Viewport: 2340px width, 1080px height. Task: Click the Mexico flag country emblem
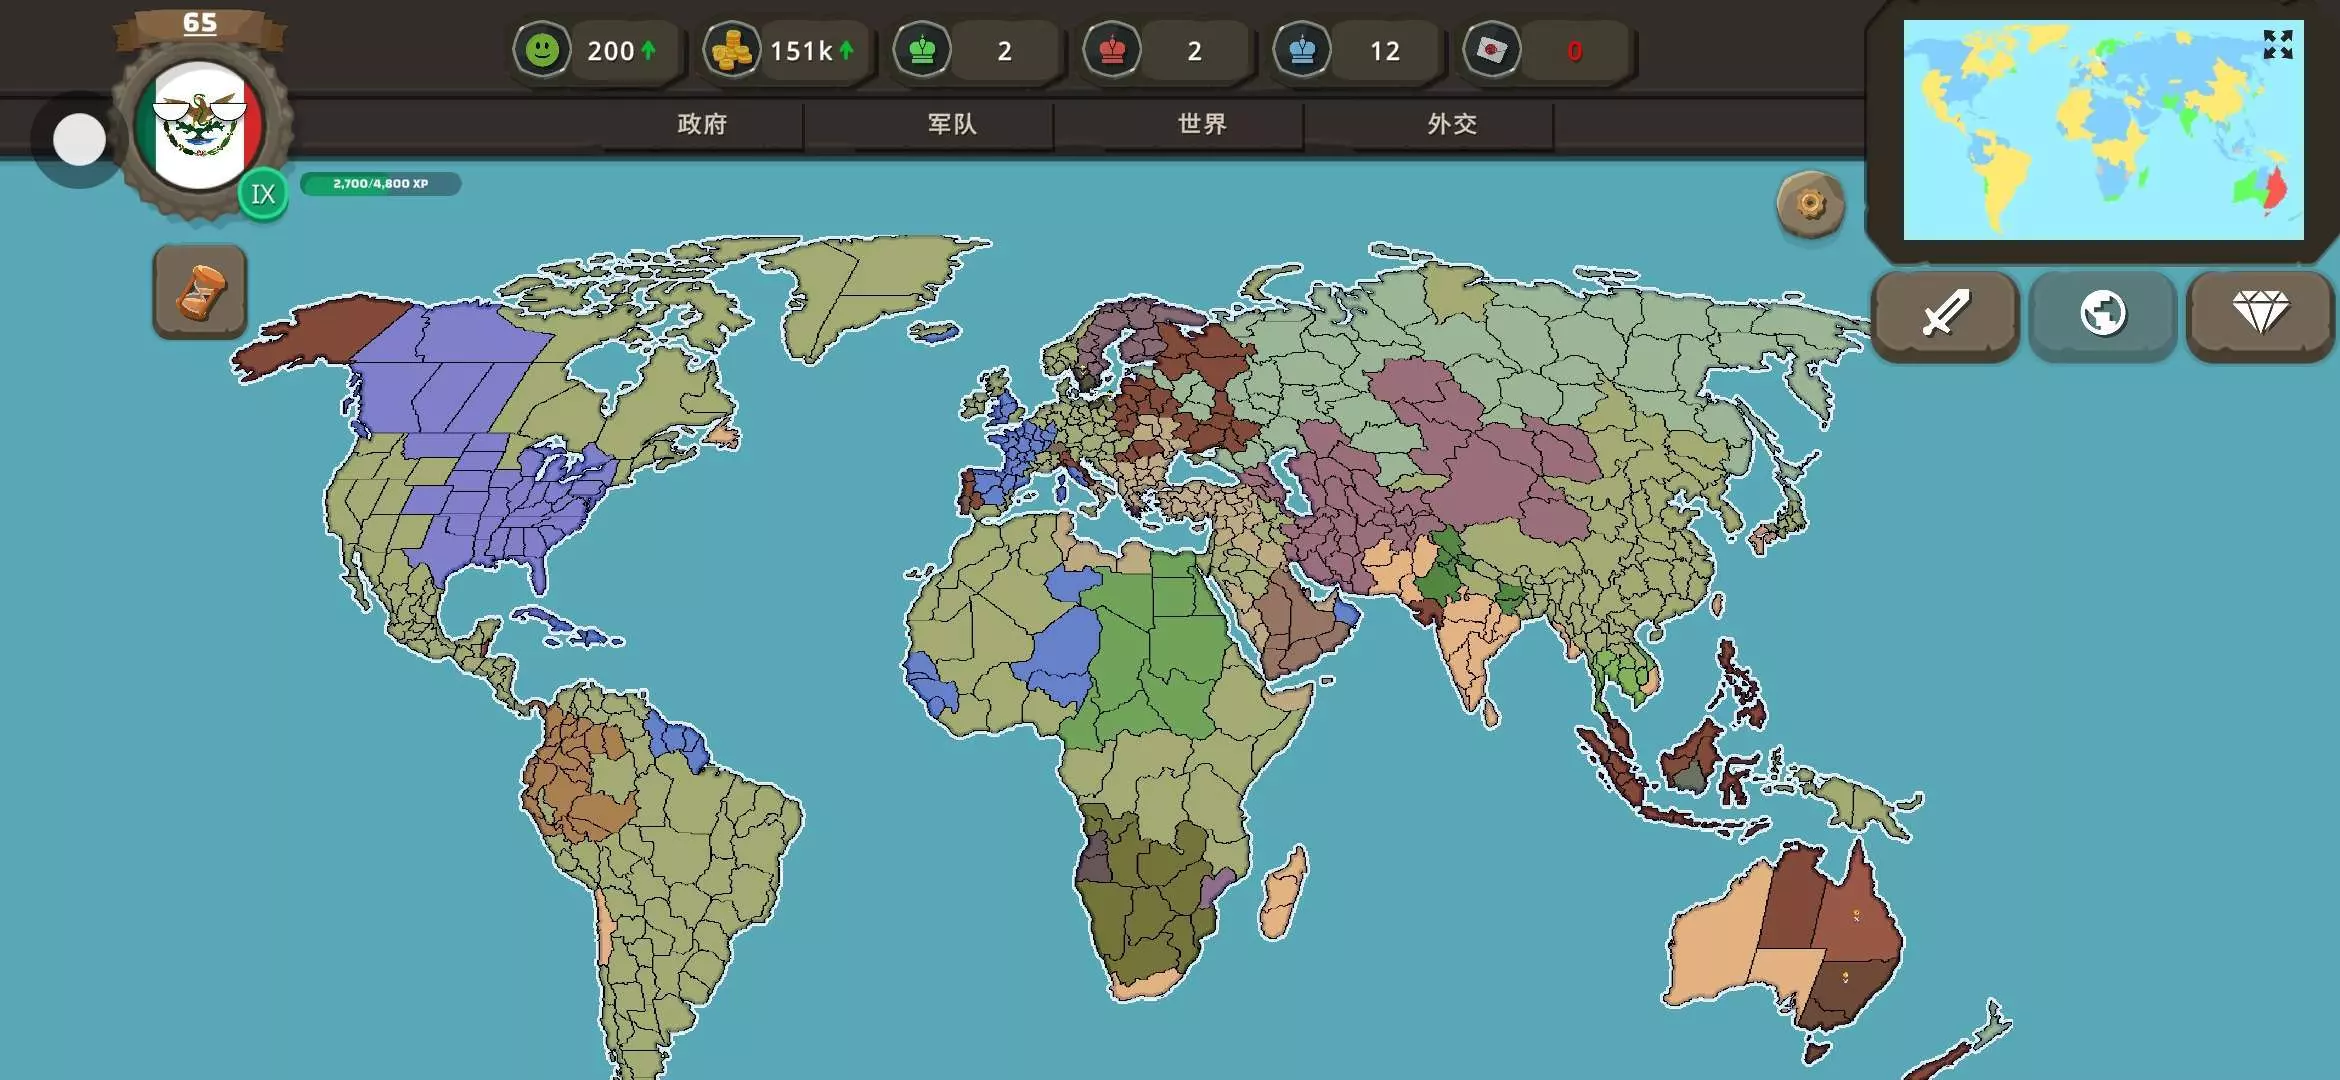click(200, 125)
